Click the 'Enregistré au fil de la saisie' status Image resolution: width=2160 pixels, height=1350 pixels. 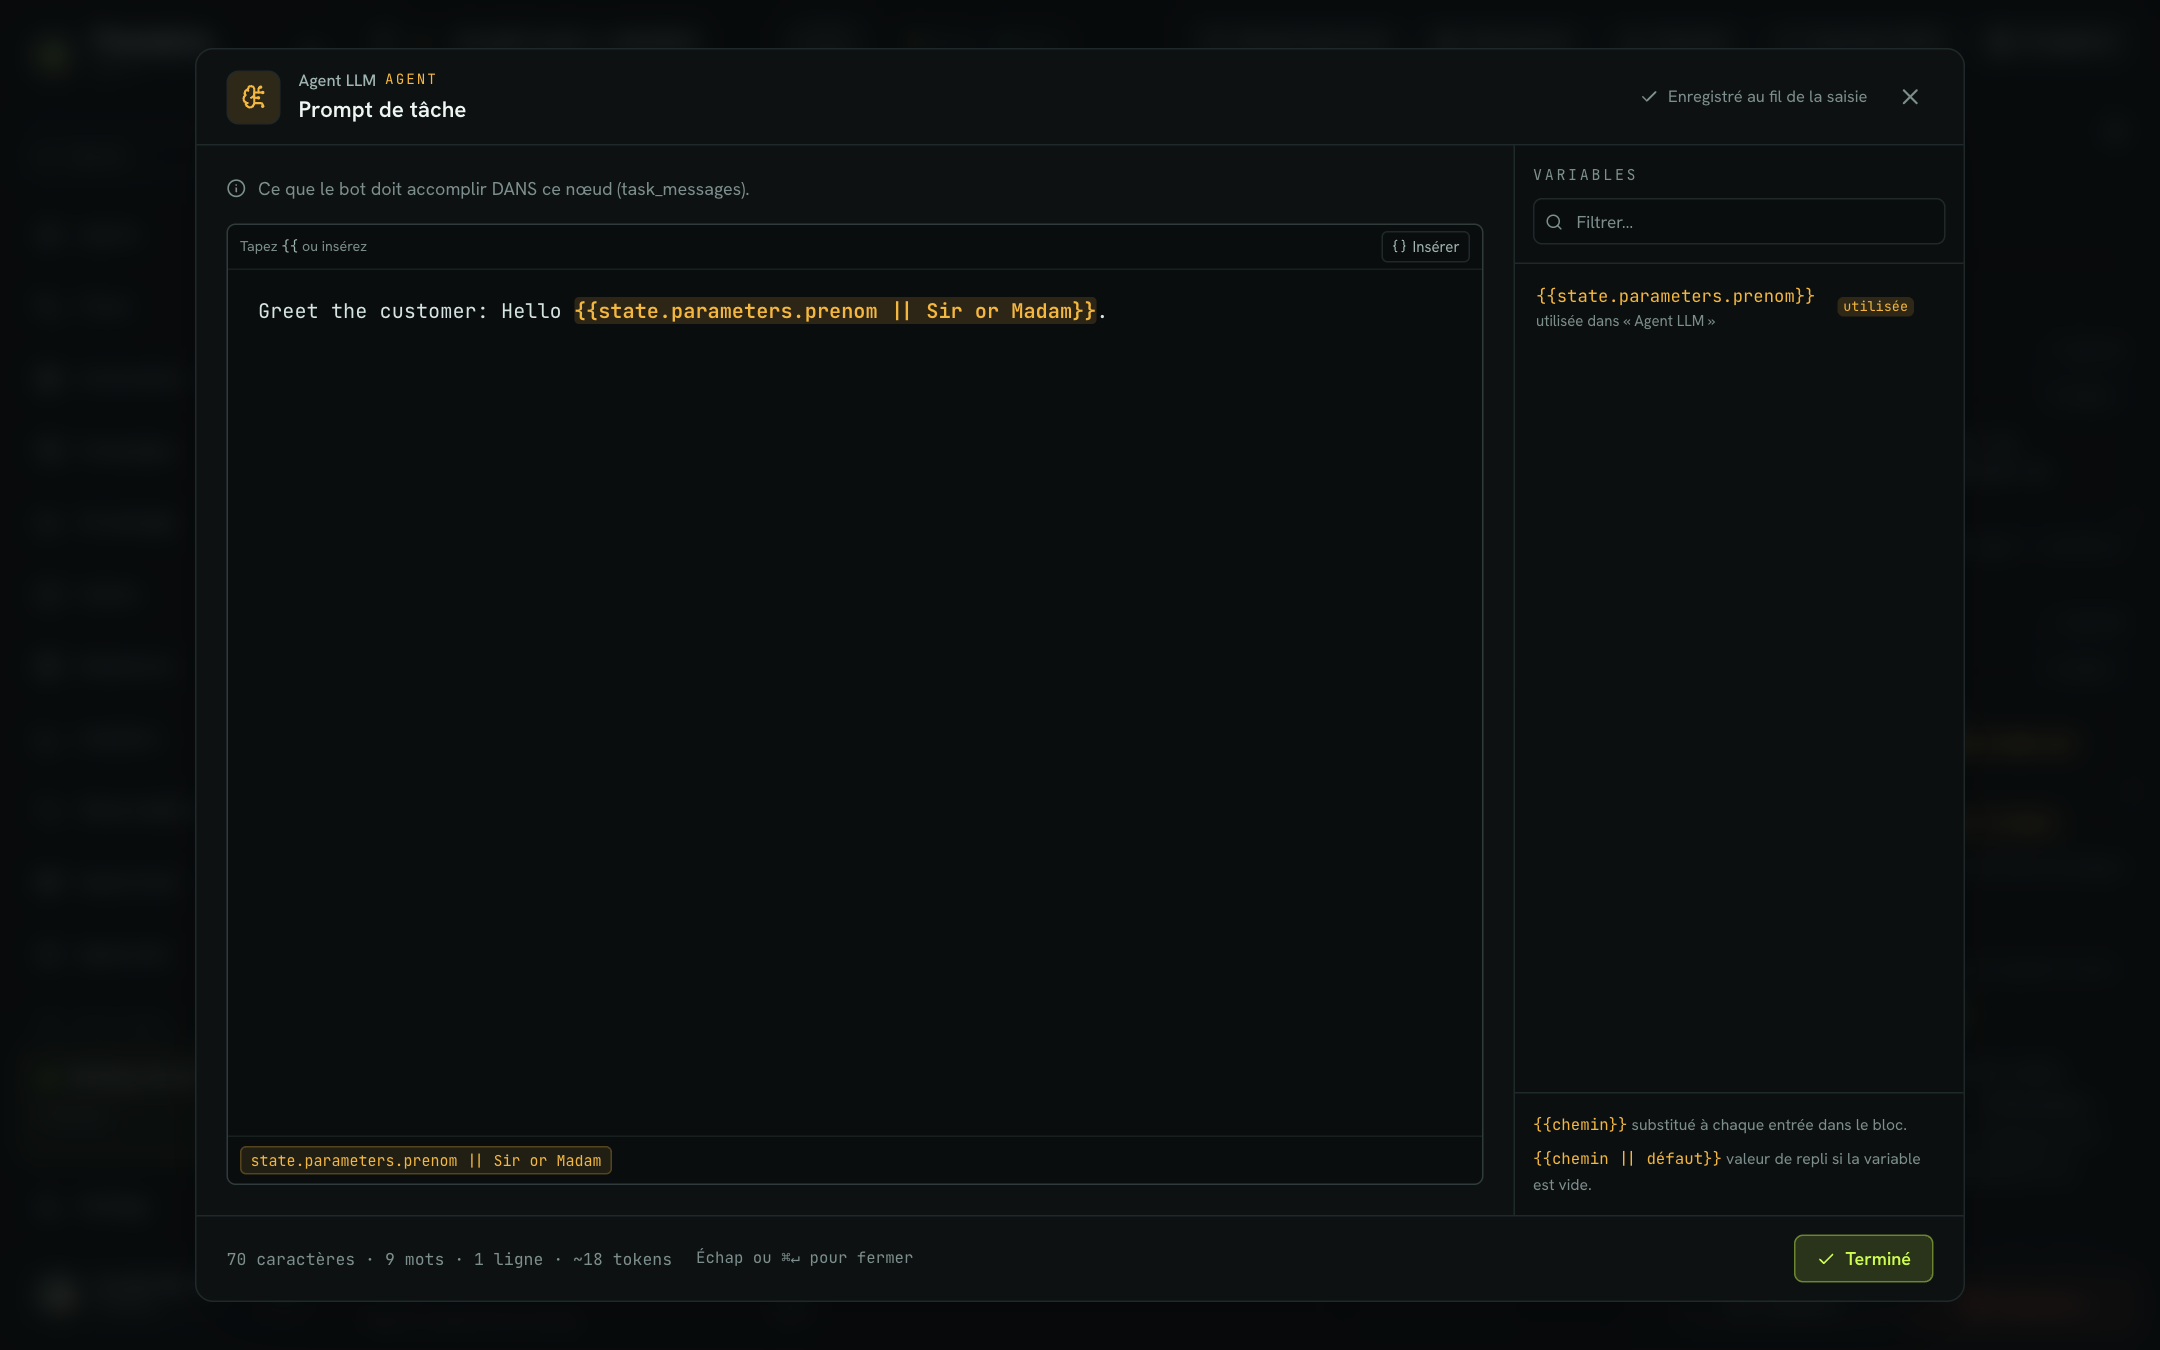coord(1767,97)
